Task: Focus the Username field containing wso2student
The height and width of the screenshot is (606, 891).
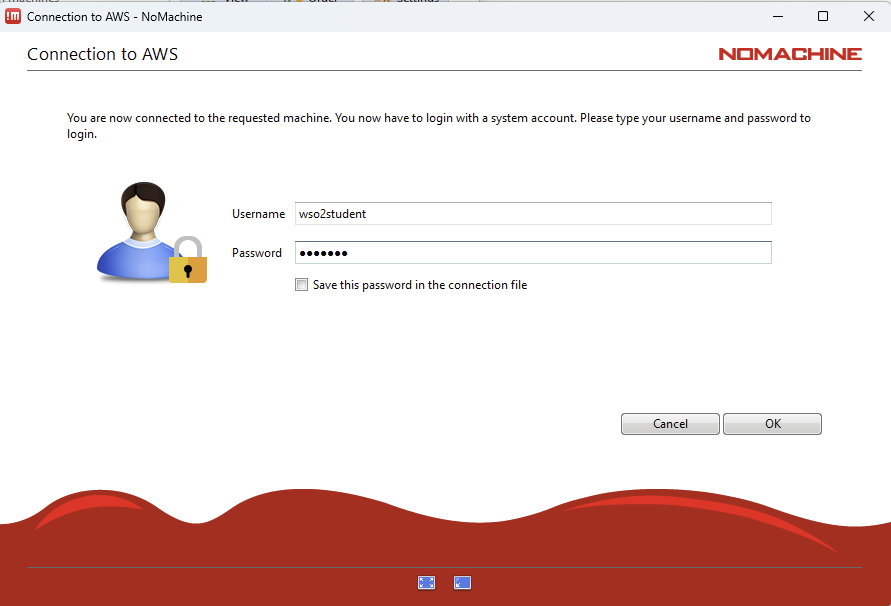Action: 531,214
